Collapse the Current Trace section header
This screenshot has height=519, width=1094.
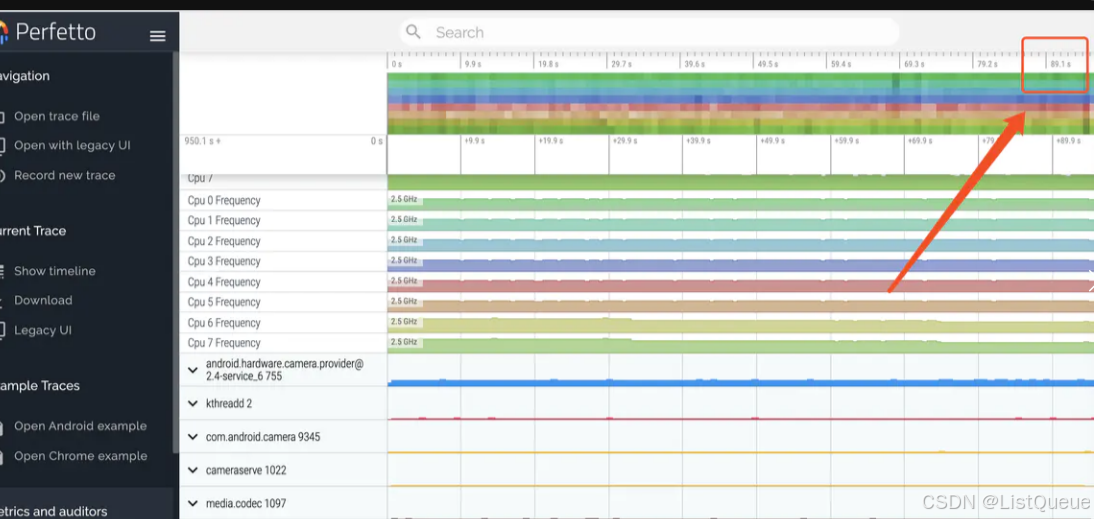tap(33, 231)
